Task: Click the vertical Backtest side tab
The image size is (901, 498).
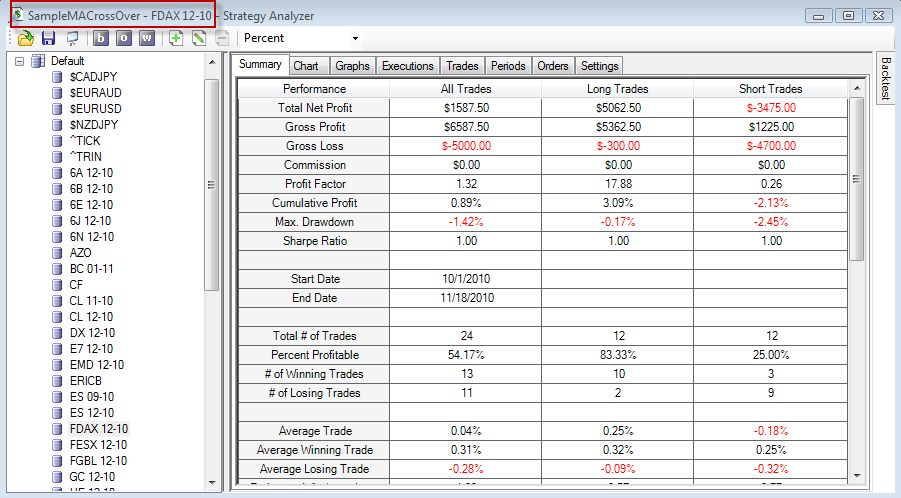Action: coord(886,79)
